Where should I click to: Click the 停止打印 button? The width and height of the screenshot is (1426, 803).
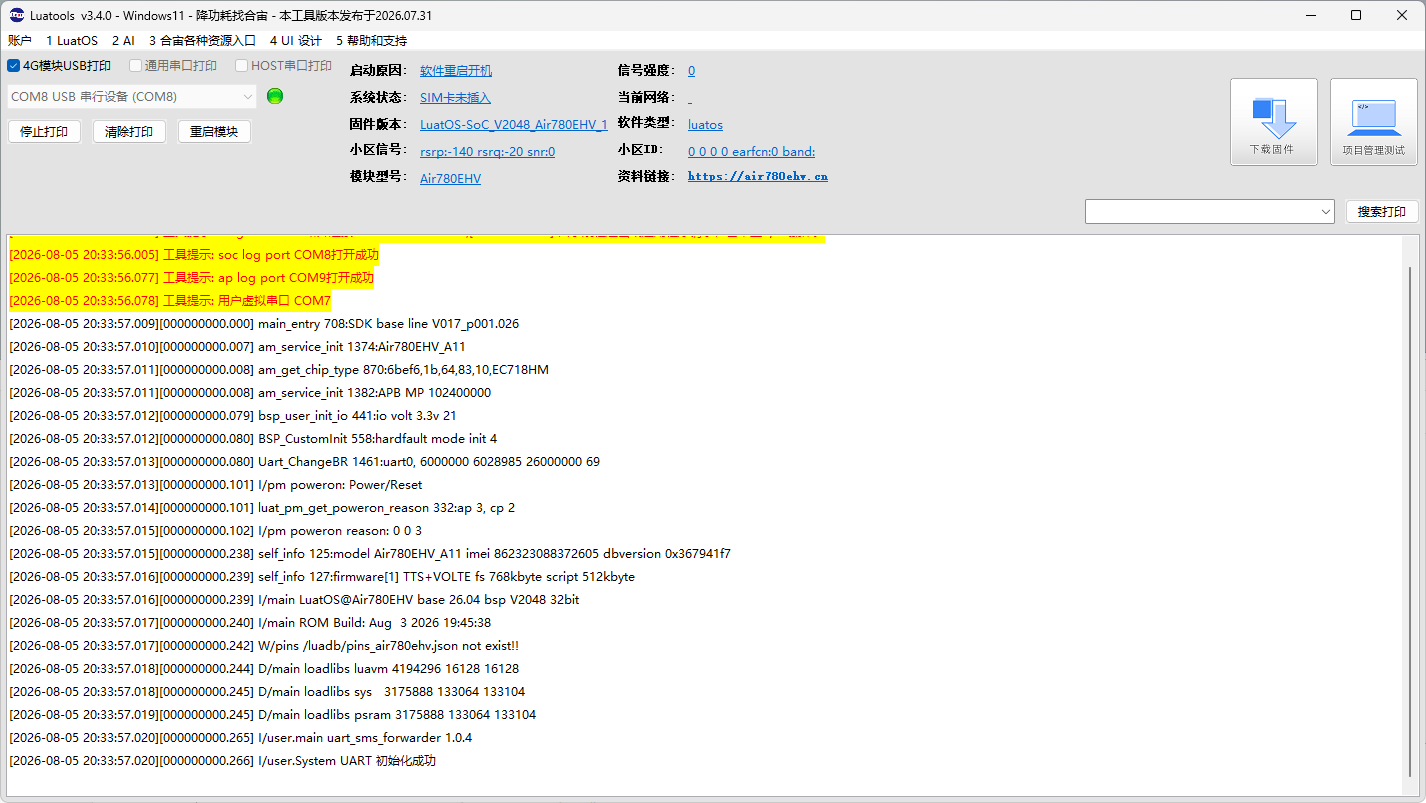44,132
